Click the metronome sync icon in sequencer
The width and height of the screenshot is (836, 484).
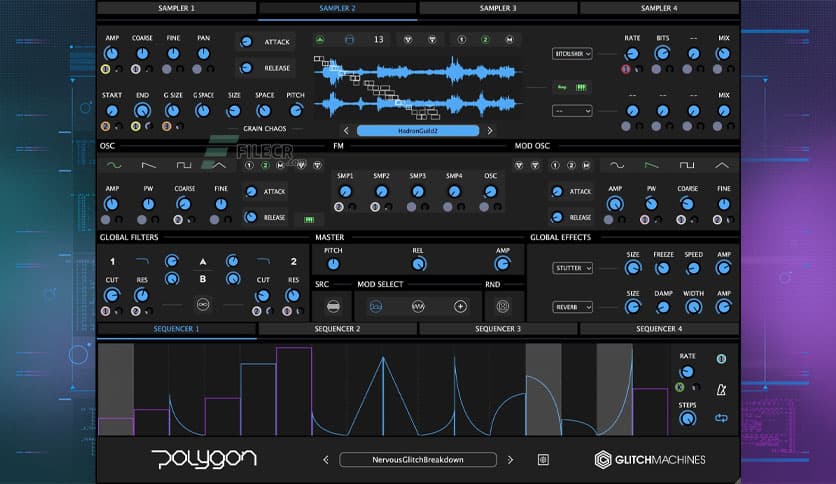[x=721, y=390]
